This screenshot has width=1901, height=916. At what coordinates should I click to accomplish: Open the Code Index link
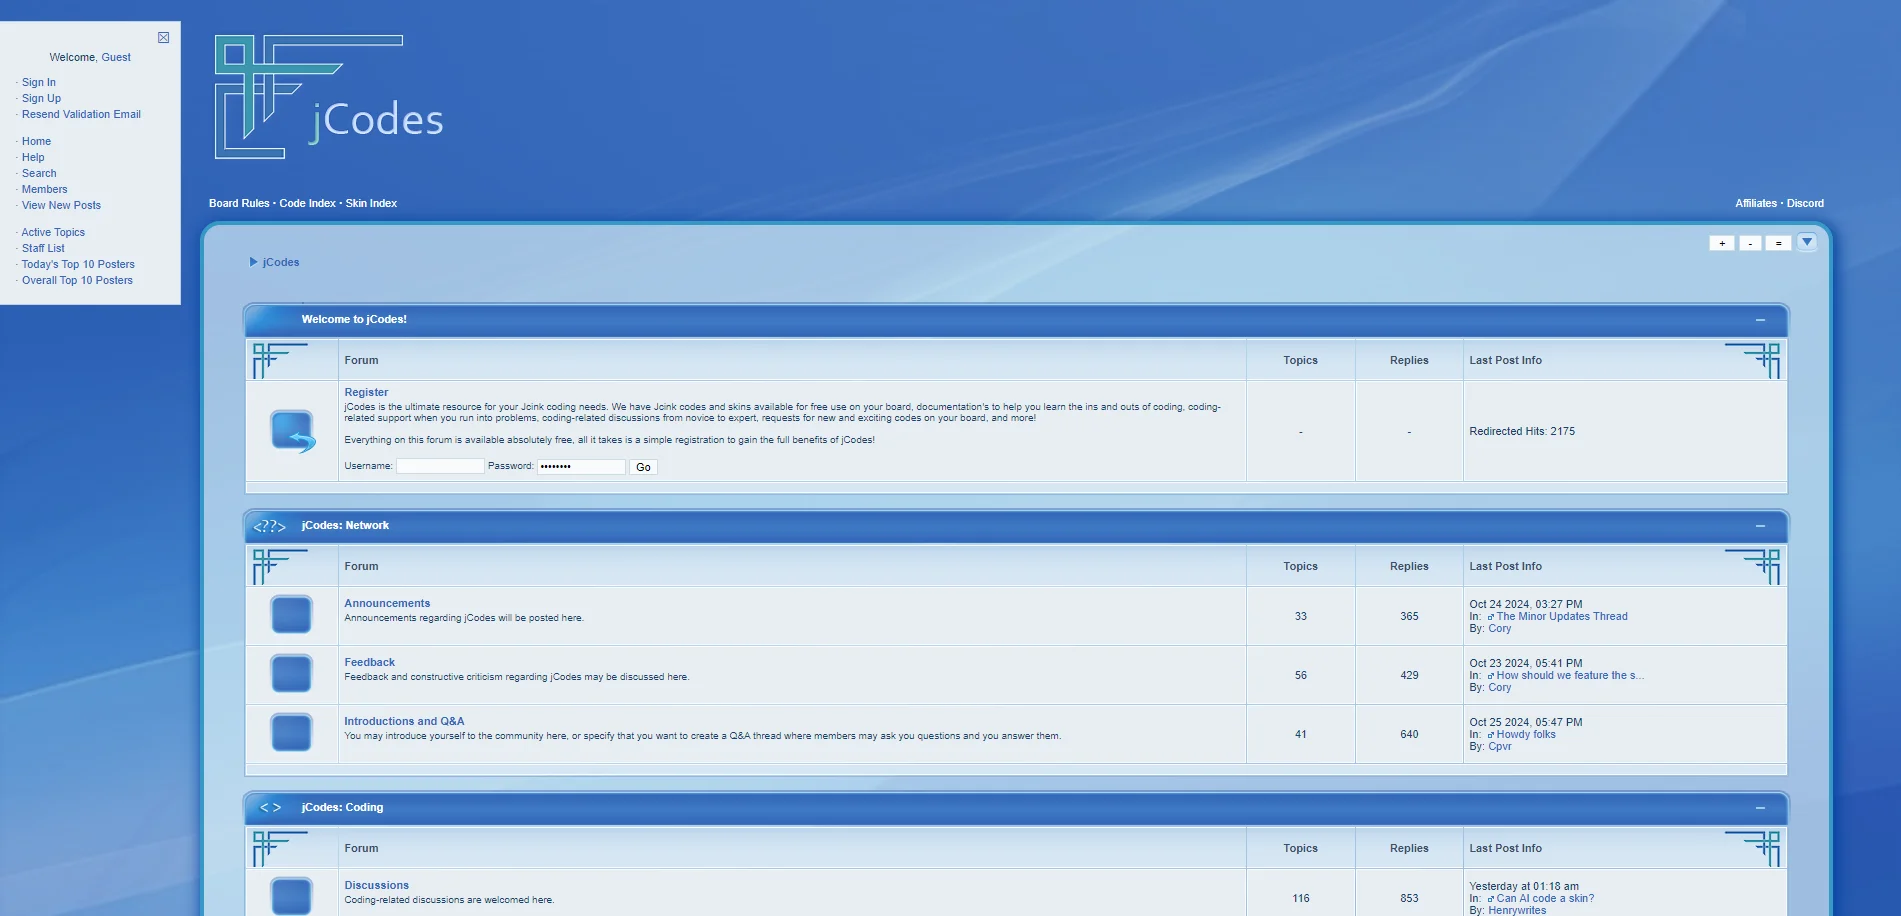point(307,203)
